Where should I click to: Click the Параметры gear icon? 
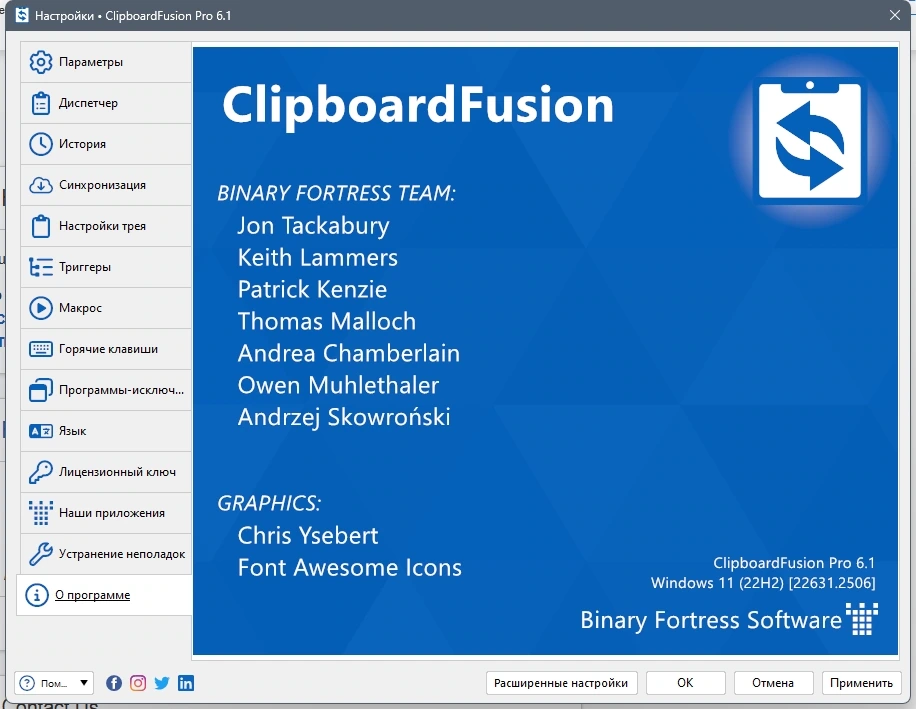[x=40, y=62]
